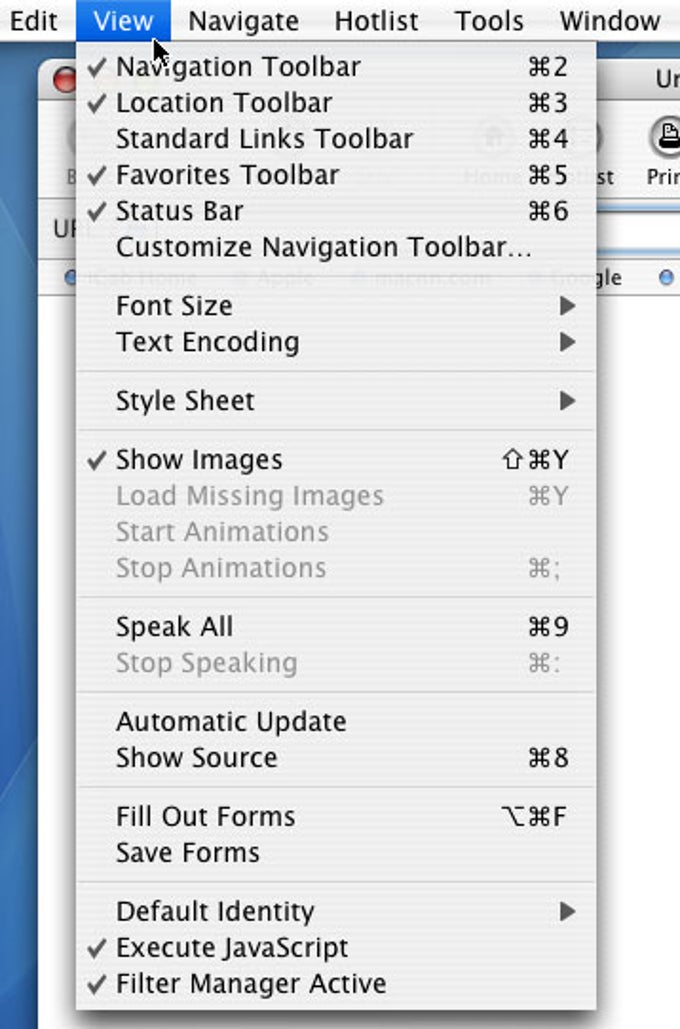Open the Navigate menu

click(x=244, y=21)
